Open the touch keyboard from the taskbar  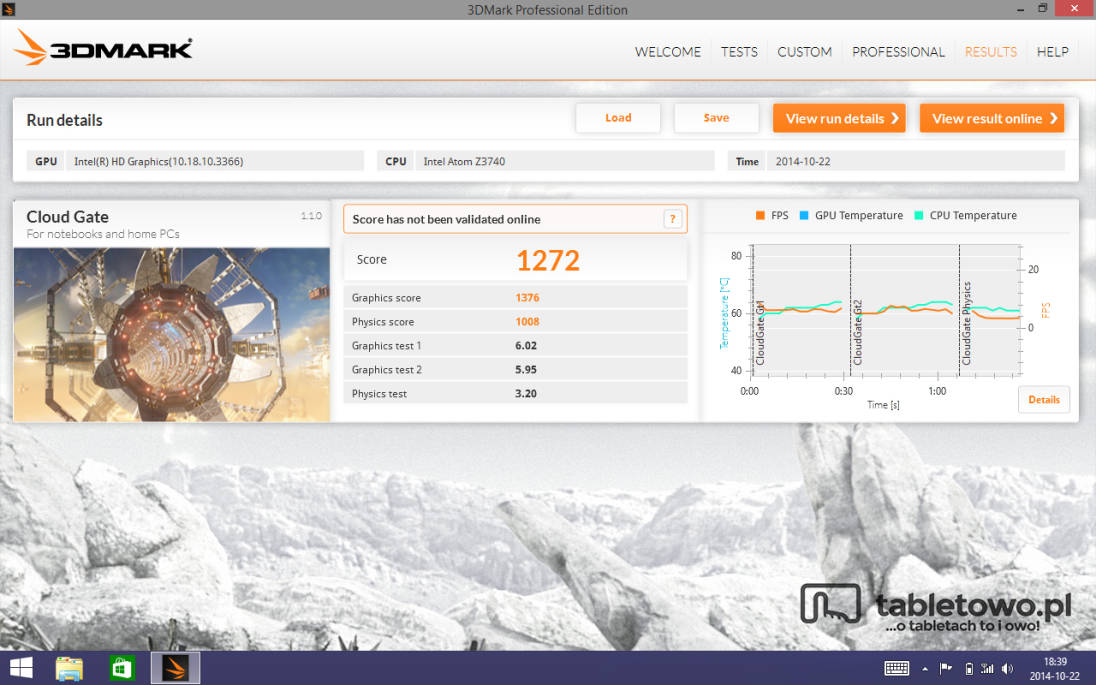(897, 669)
